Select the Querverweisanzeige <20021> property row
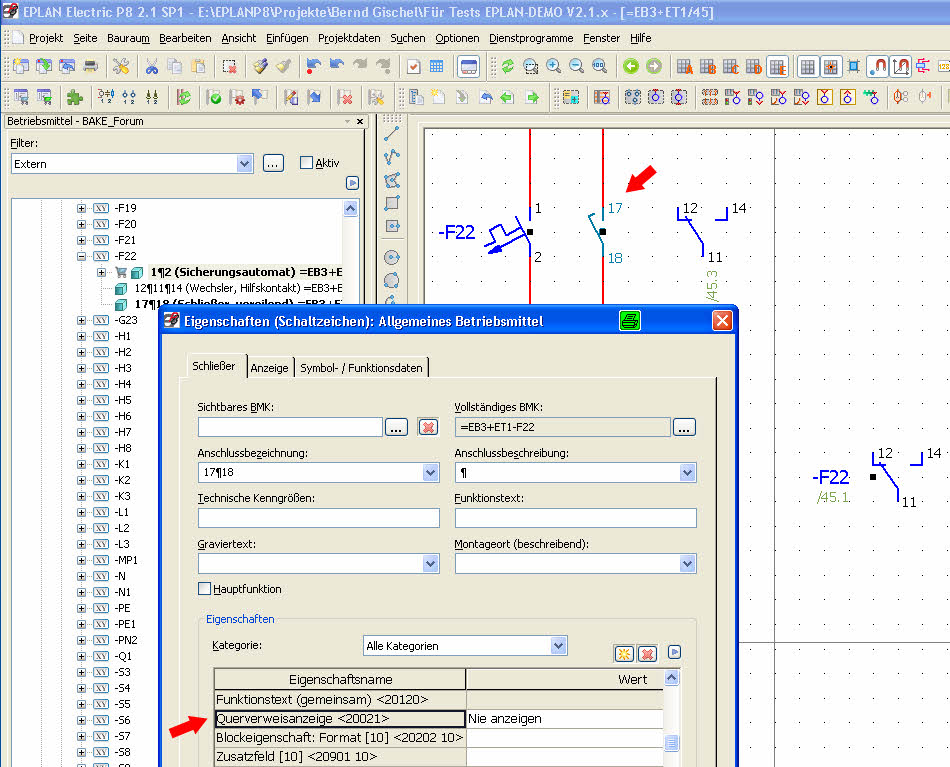The width and height of the screenshot is (950, 767). [439, 719]
